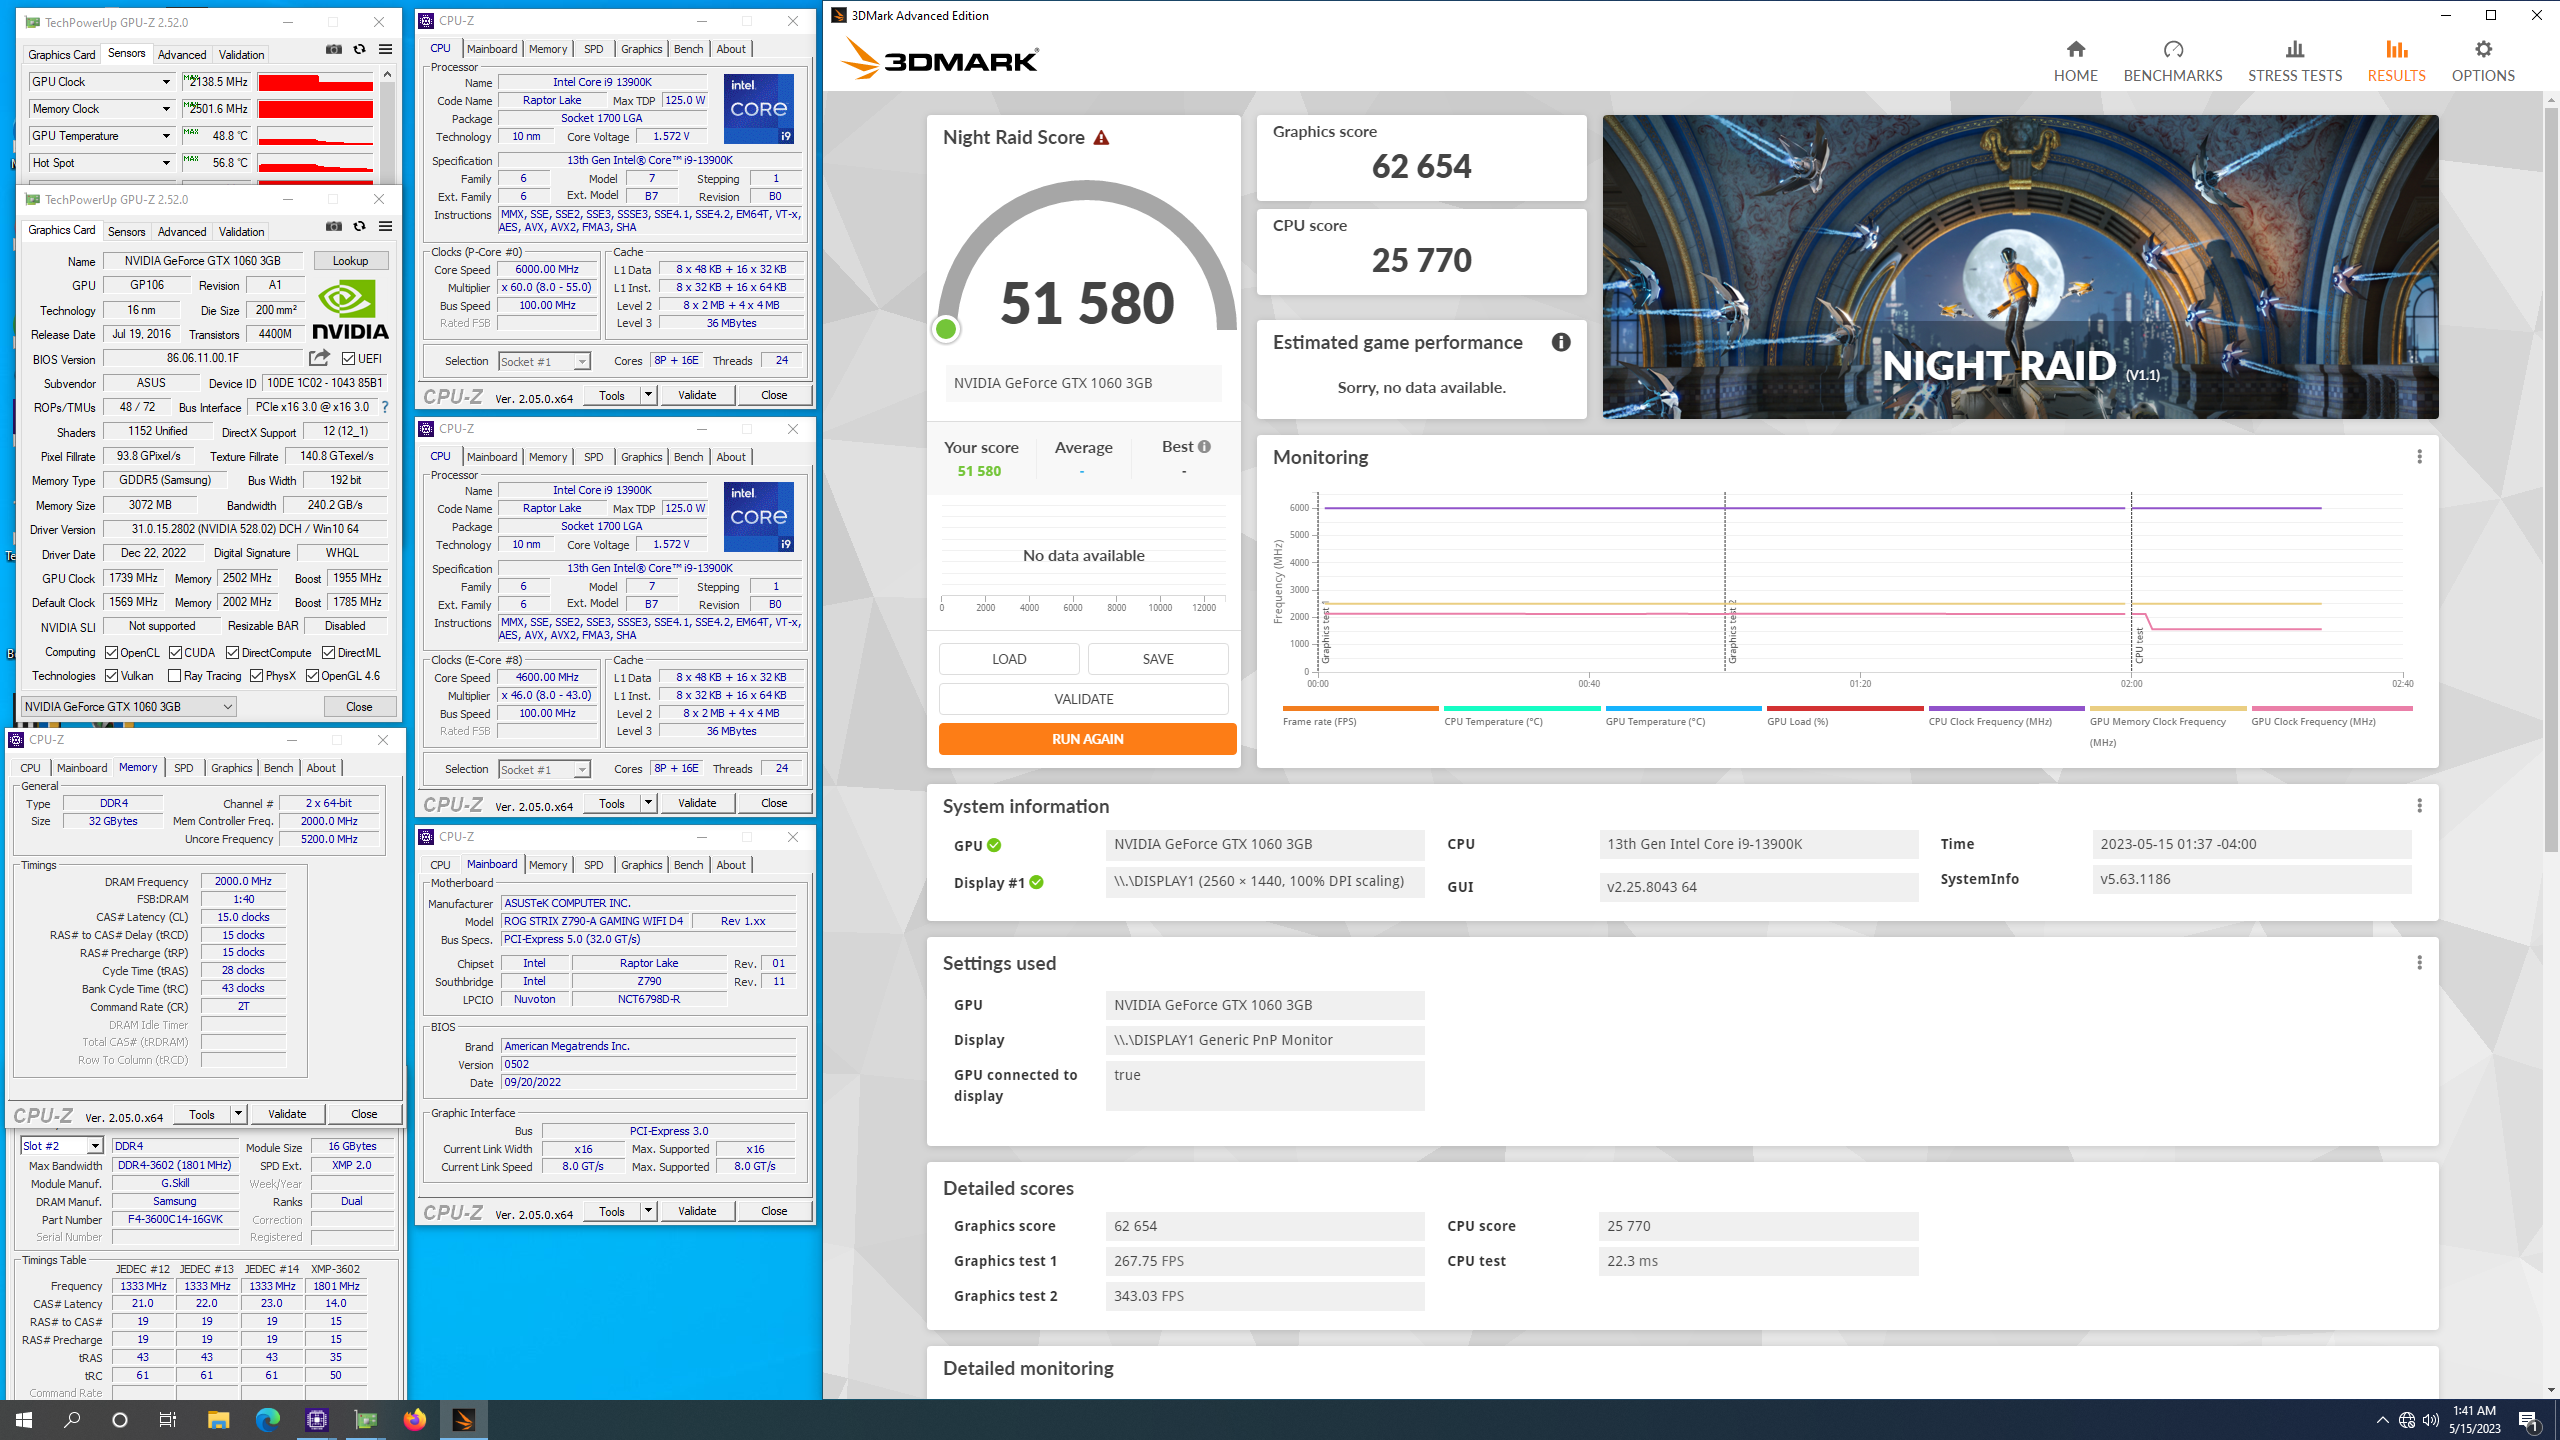
Task: Open NVIDIA GeForce GTX 1060 3GB device dropdown
Action: [129, 707]
